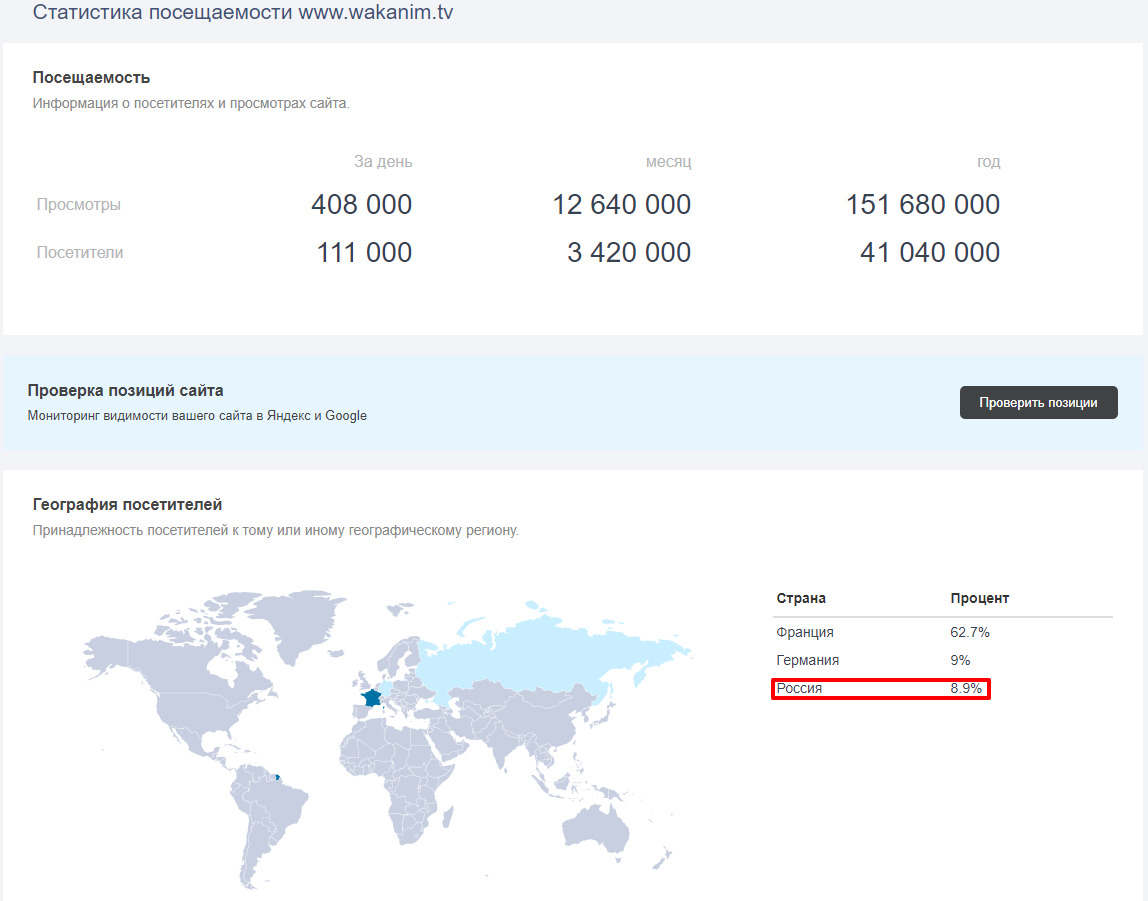Click the 62.7% value for France
1148x901 pixels.
pos(969,632)
